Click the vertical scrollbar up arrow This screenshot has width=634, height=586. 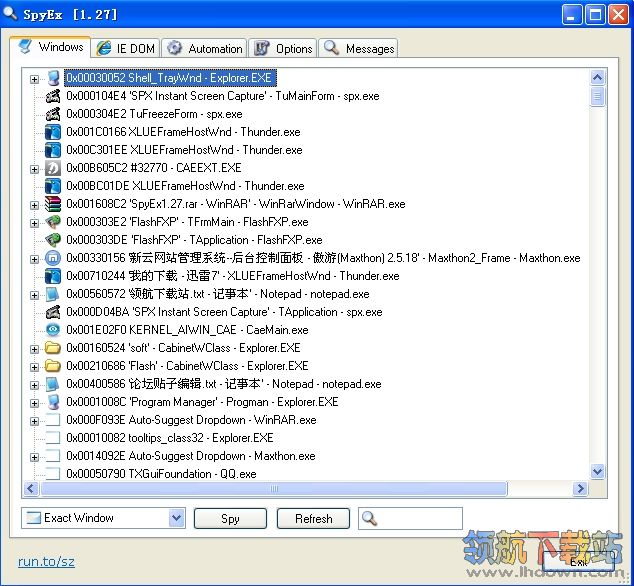coord(598,77)
